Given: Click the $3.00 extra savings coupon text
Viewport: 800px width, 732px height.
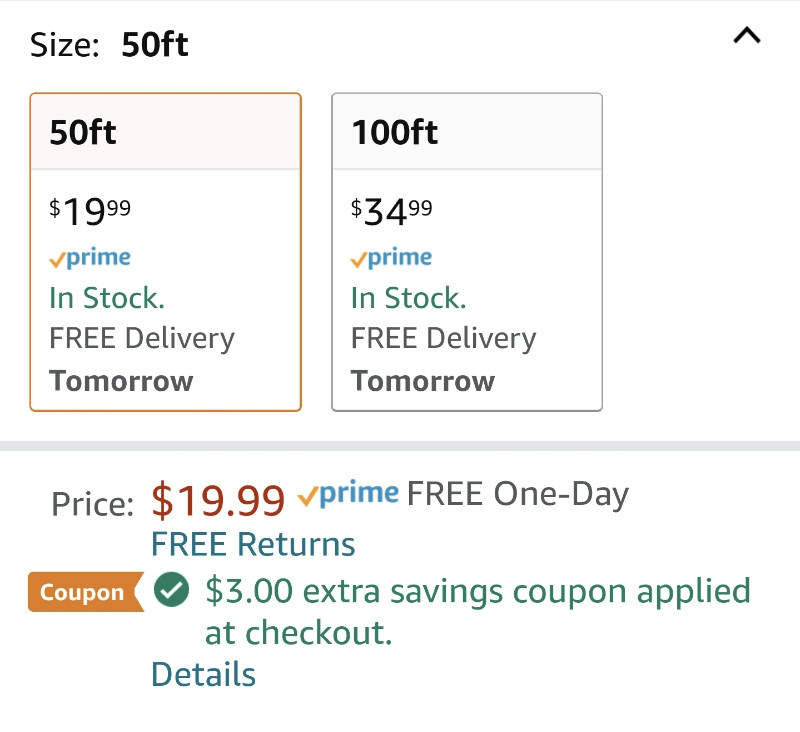Looking at the screenshot, I should point(478,612).
